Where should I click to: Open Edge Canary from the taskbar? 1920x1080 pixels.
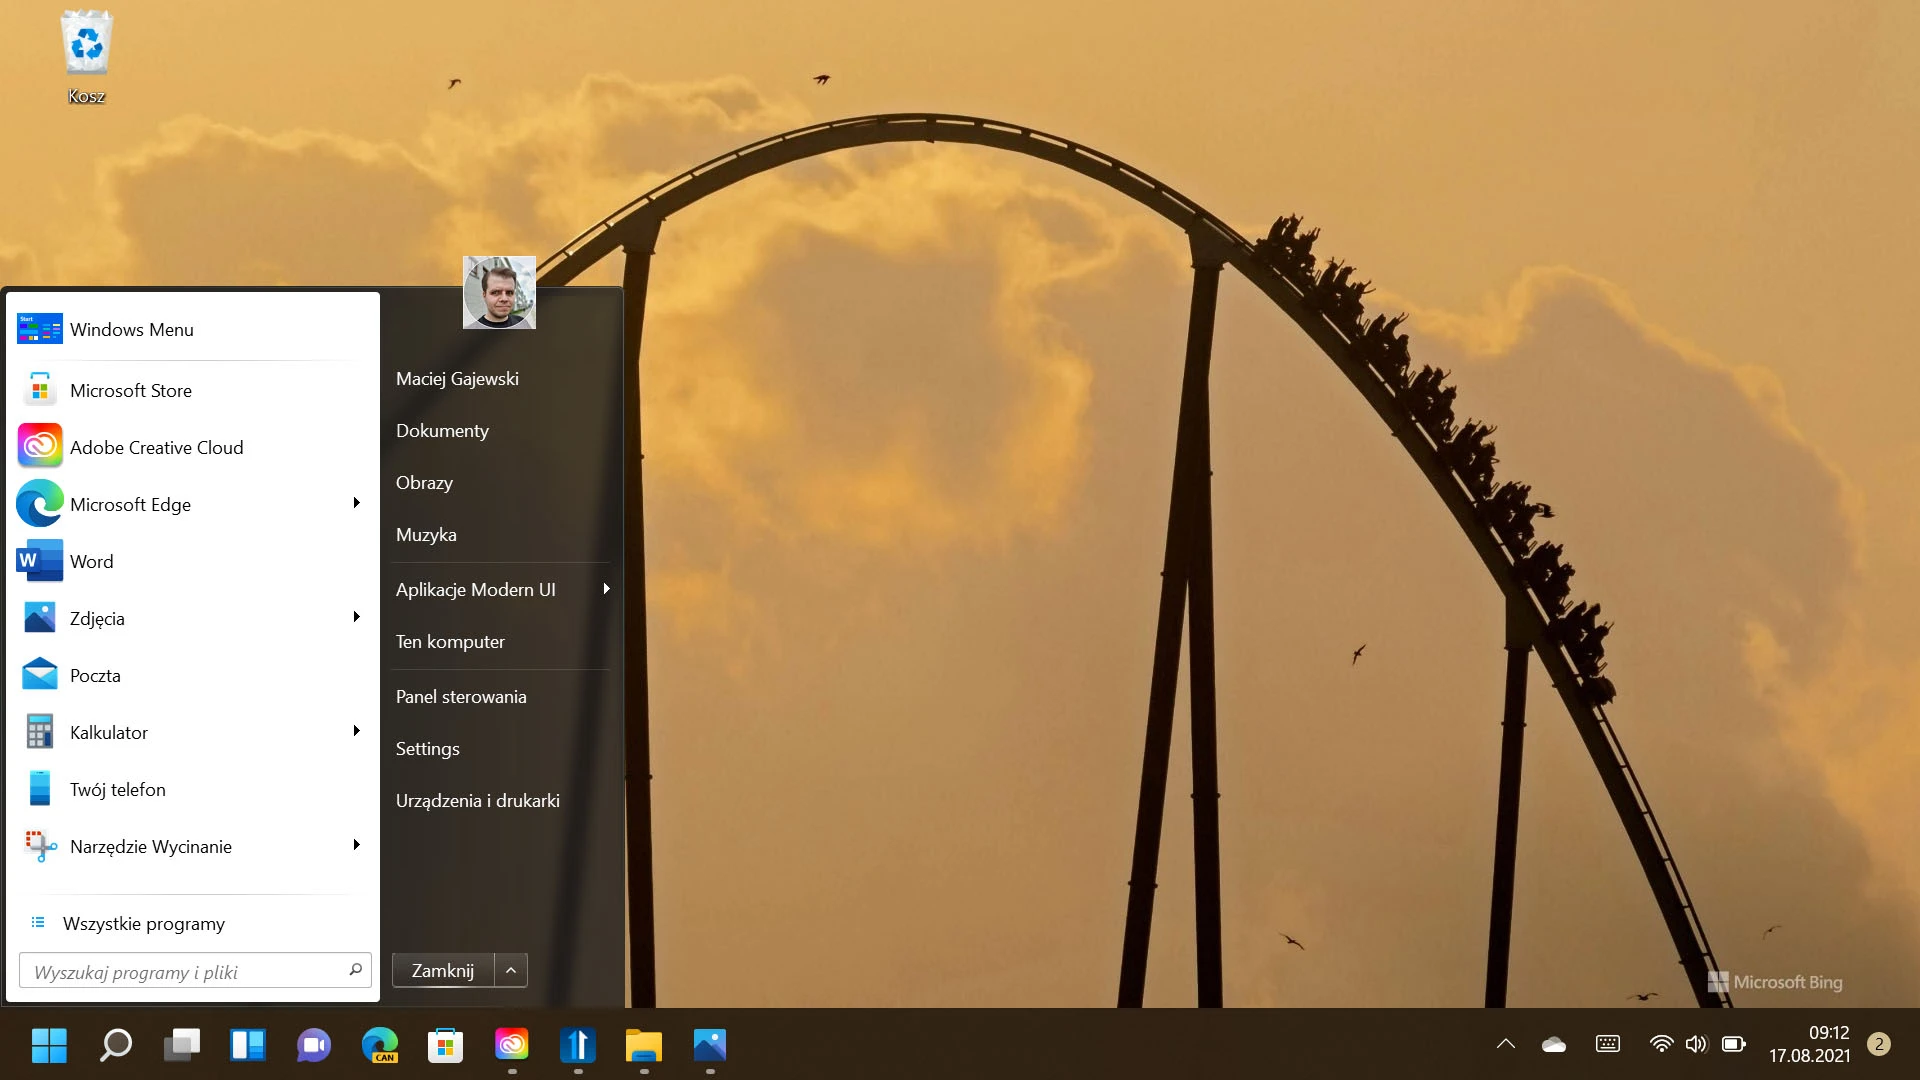(x=379, y=1045)
